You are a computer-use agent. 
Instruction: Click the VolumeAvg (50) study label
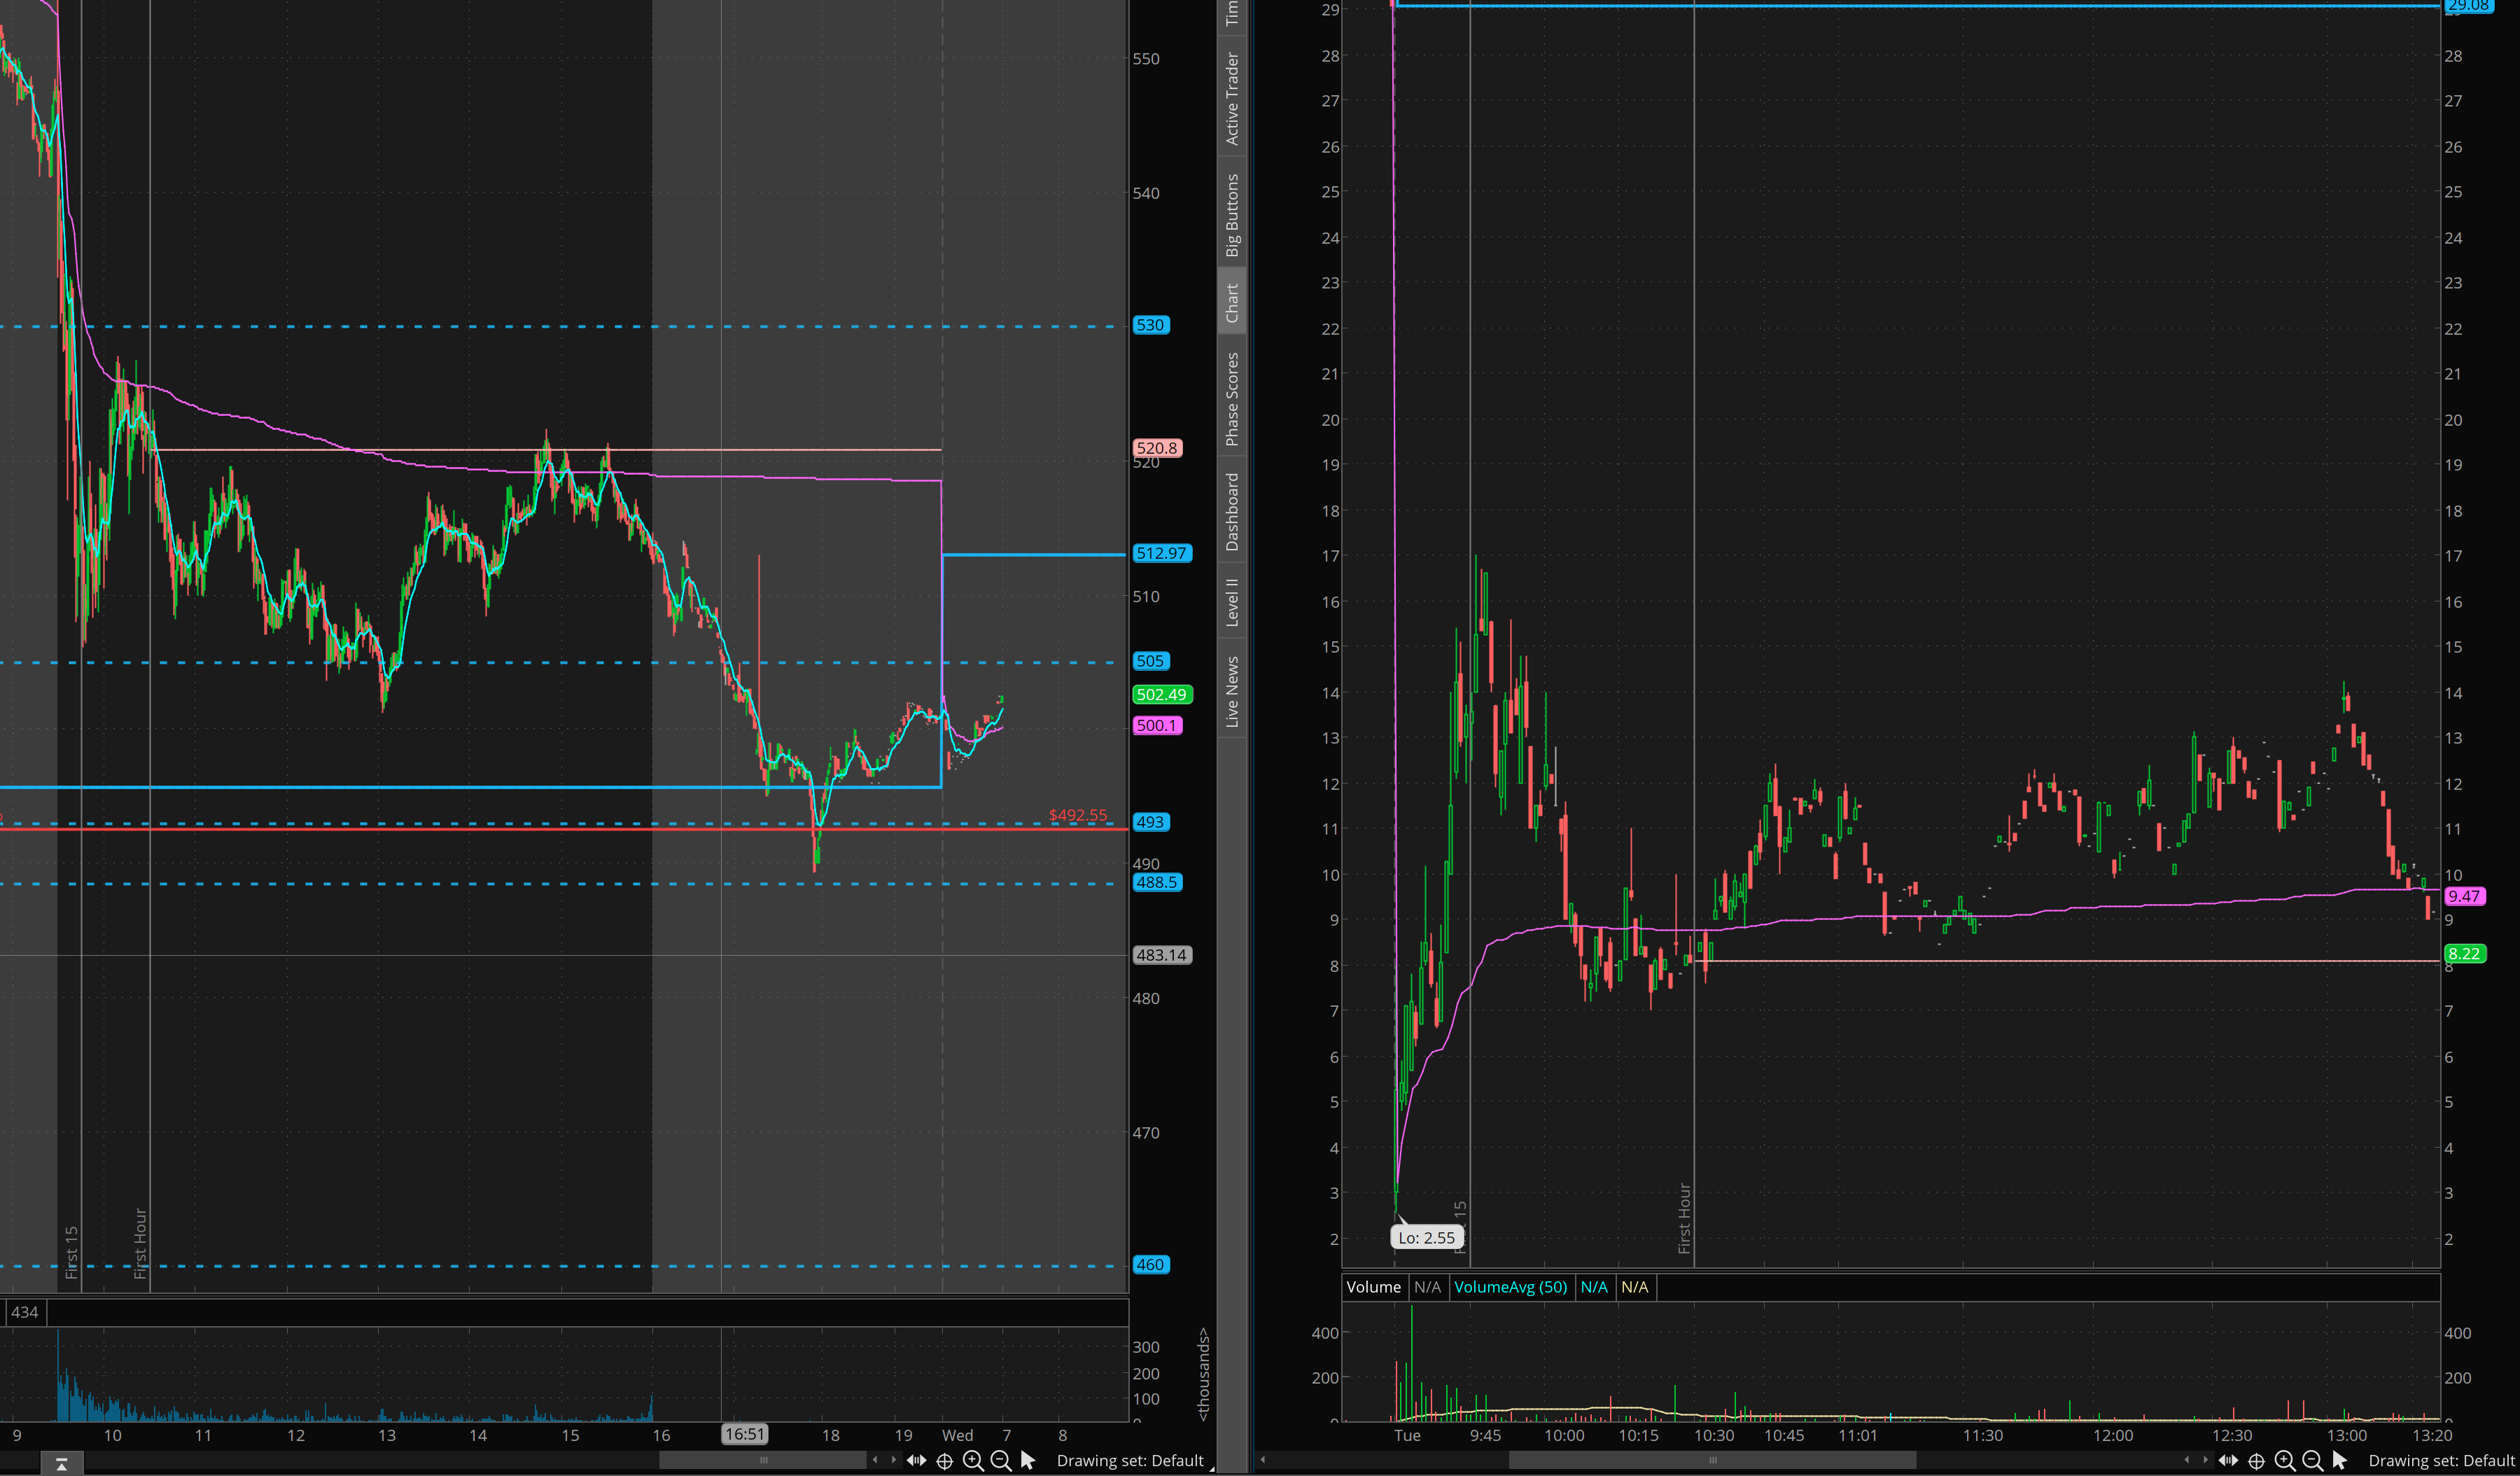[x=1510, y=1287]
